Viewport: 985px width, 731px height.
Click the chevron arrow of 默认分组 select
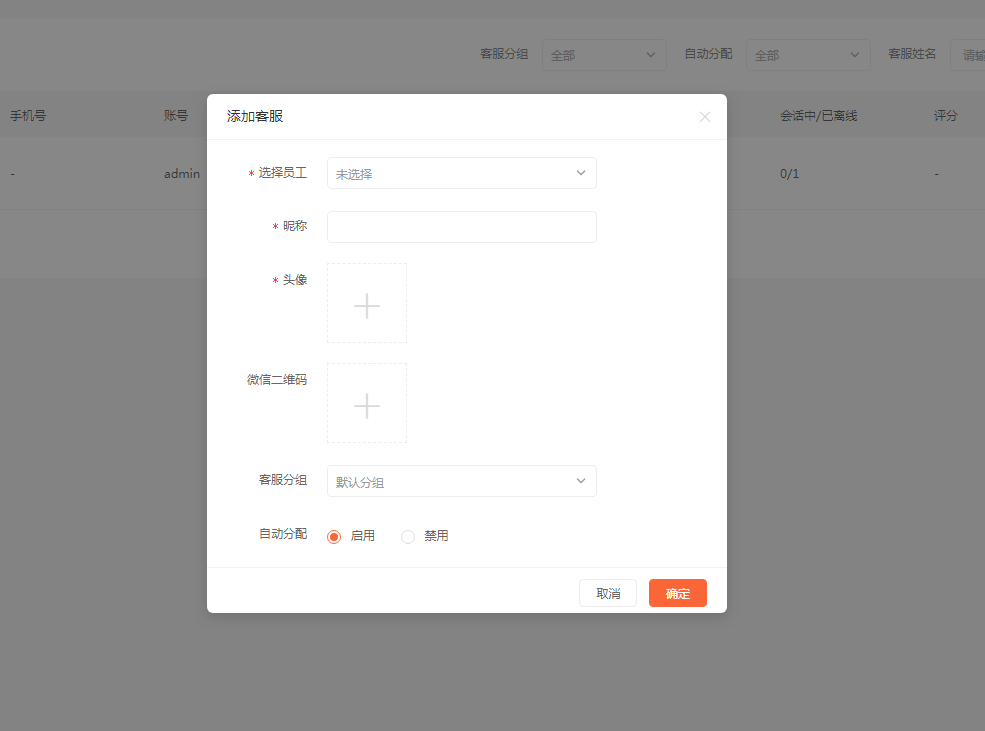click(581, 481)
